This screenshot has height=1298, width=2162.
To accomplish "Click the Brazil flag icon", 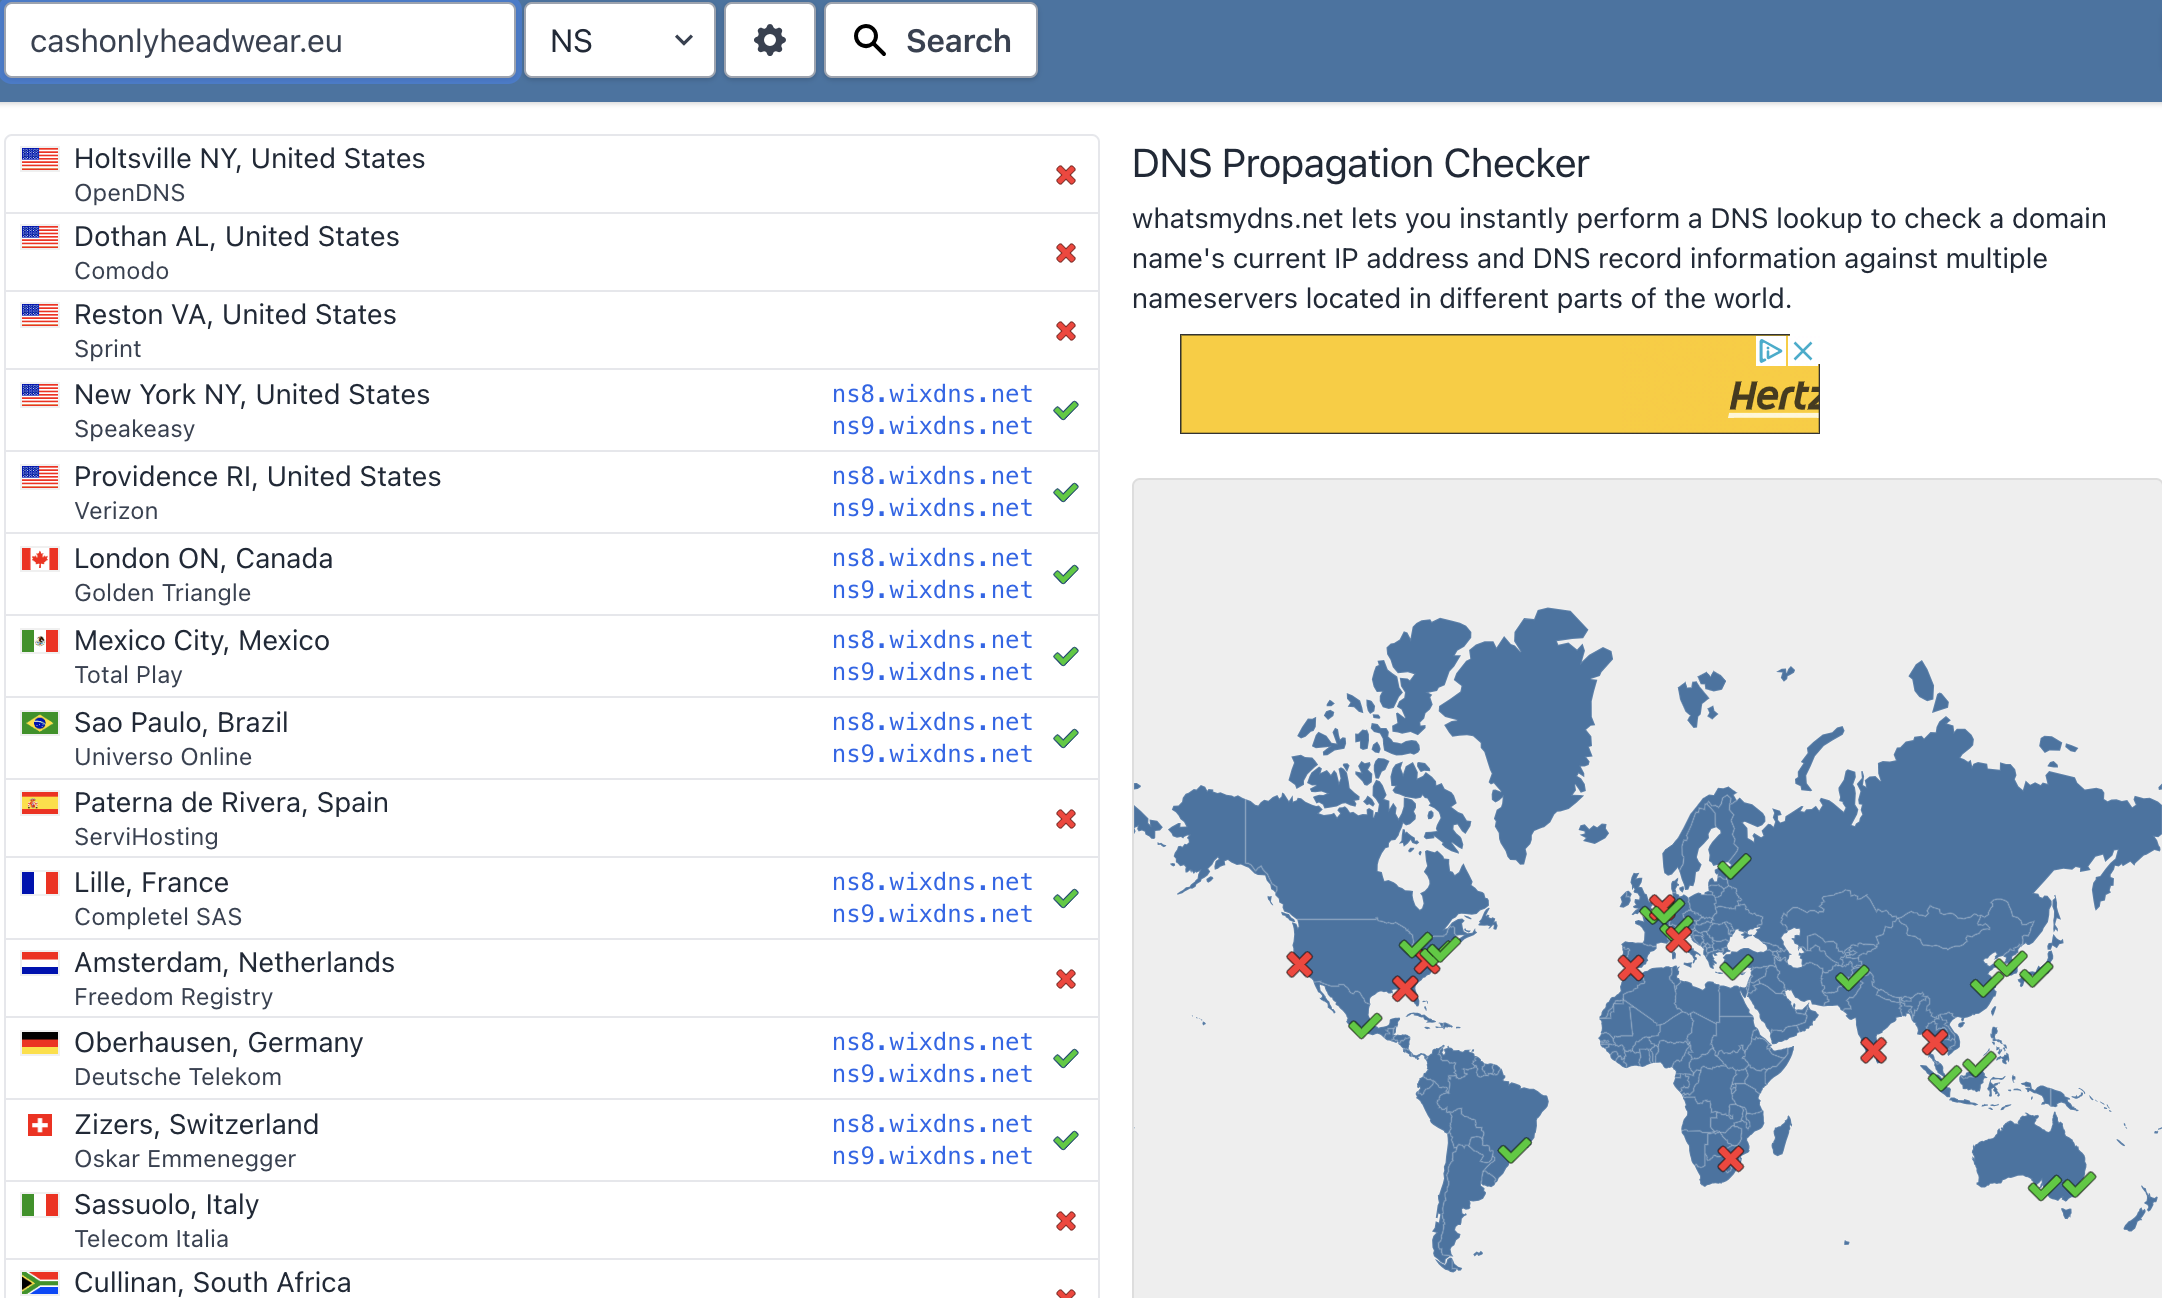I will [40, 723].
